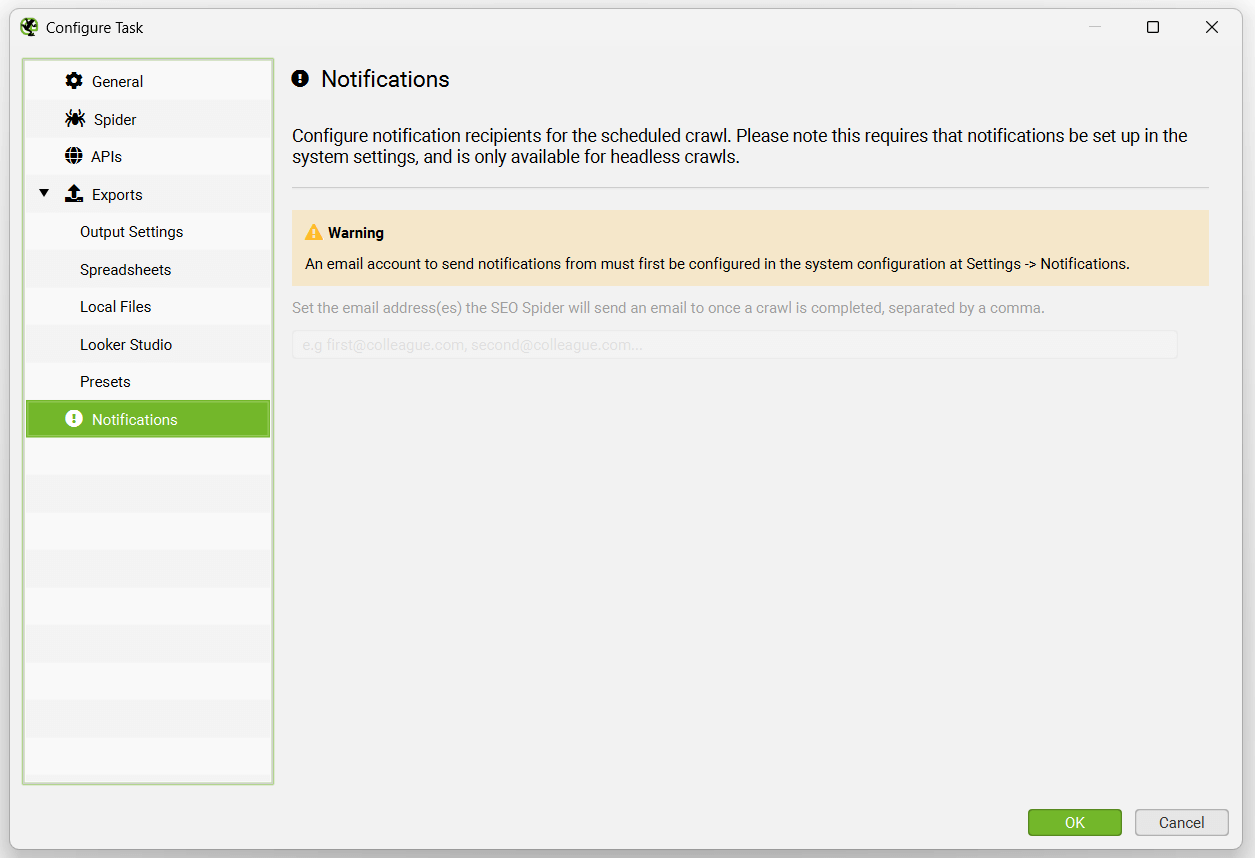Click the Notifications header info icon
Viewport: 1255px width, 858px height.
[x=300, y=78]
